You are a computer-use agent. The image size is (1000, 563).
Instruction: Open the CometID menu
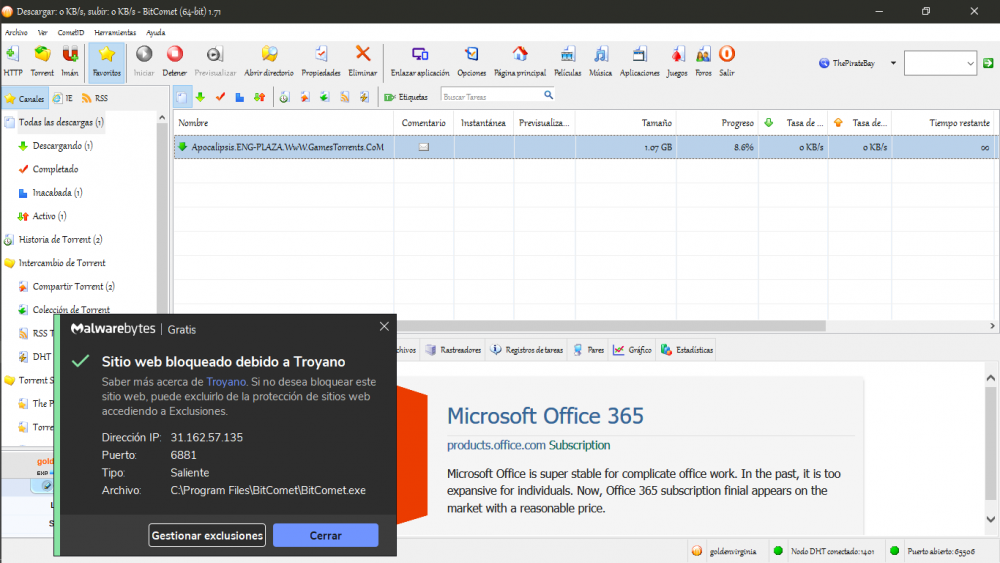pyautogui.click(x=71, y=32)
